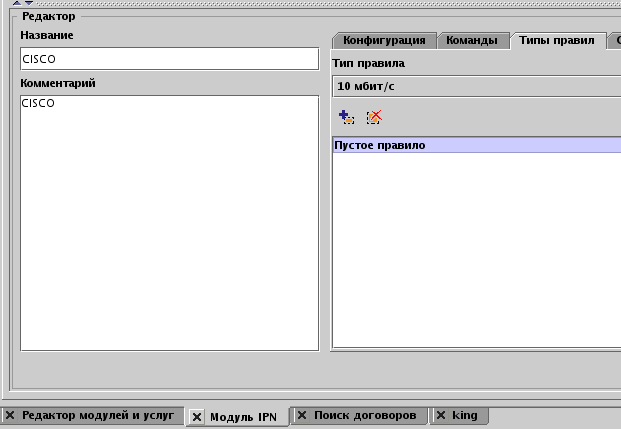Switch to Редактор модулей и услуг tab
Image resolution: width=621 pixels, height=429 pixels.
point(98,414)
